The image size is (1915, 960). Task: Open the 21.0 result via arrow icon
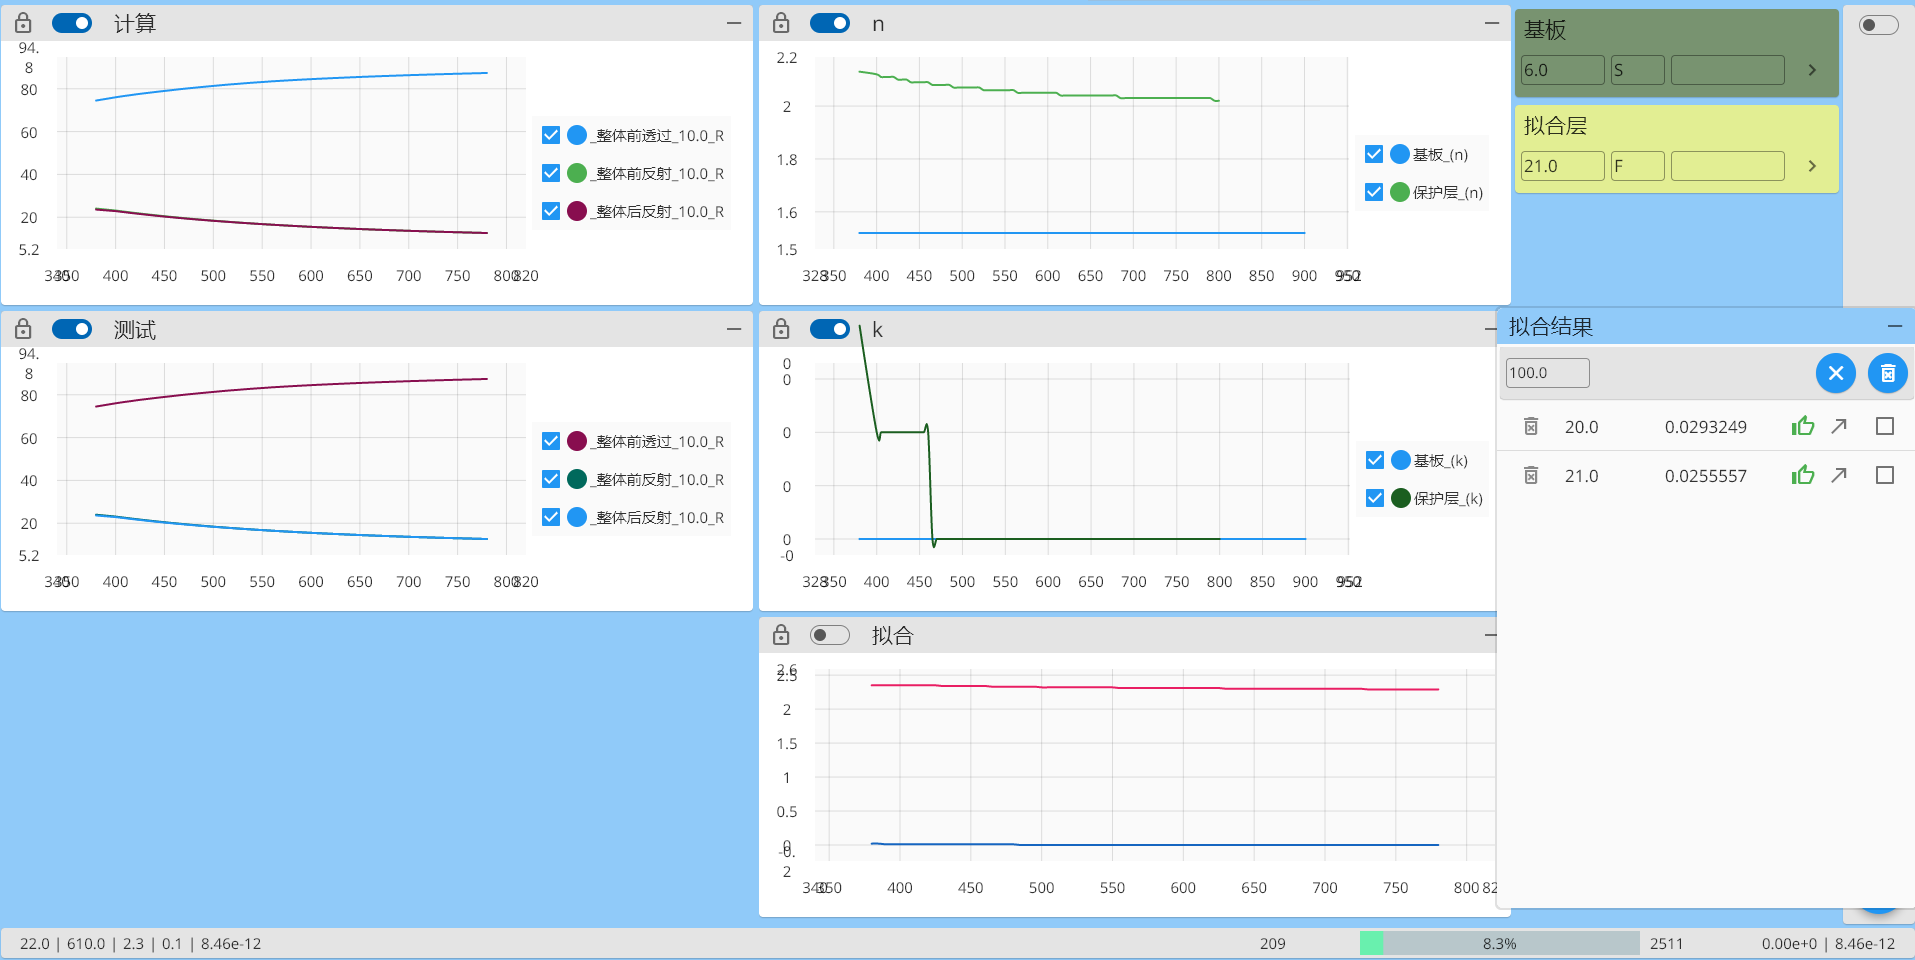pos(1839,475)
